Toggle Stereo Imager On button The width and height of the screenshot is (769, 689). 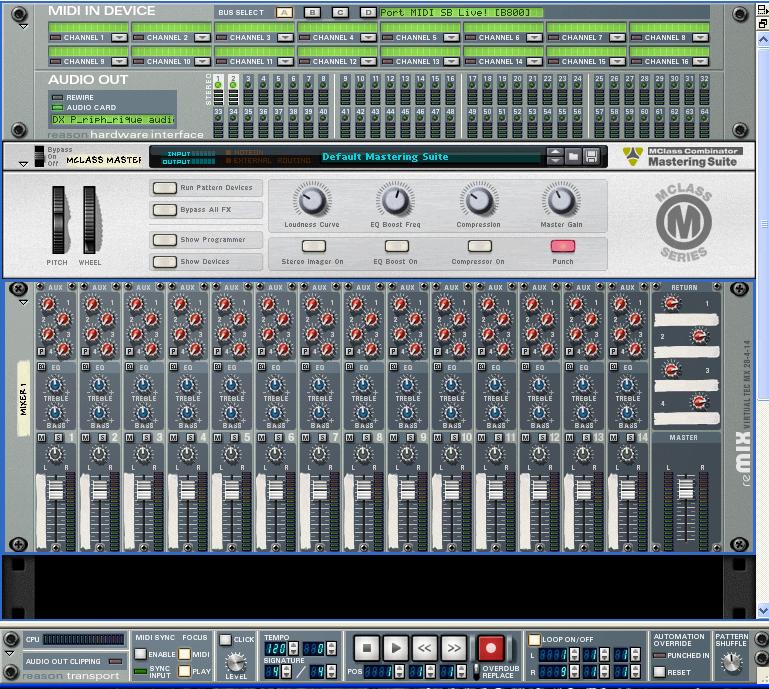coord(314,246)
